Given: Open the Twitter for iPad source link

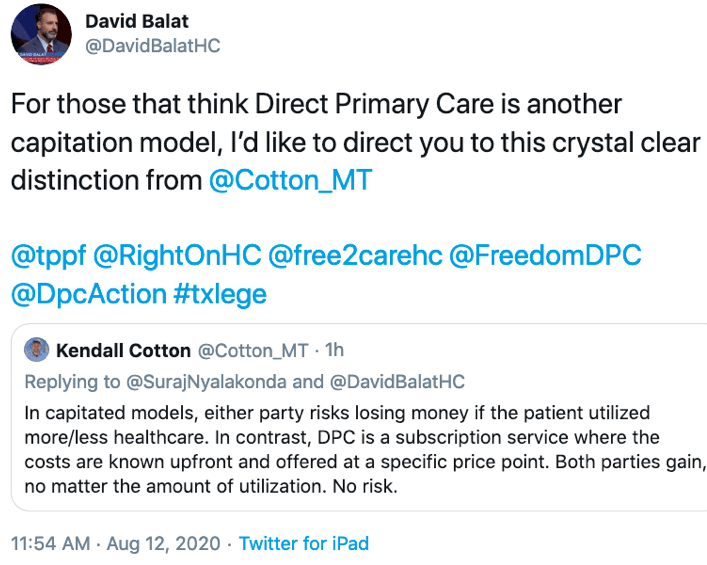Looking at the screenshot, I should click(304, 544).
